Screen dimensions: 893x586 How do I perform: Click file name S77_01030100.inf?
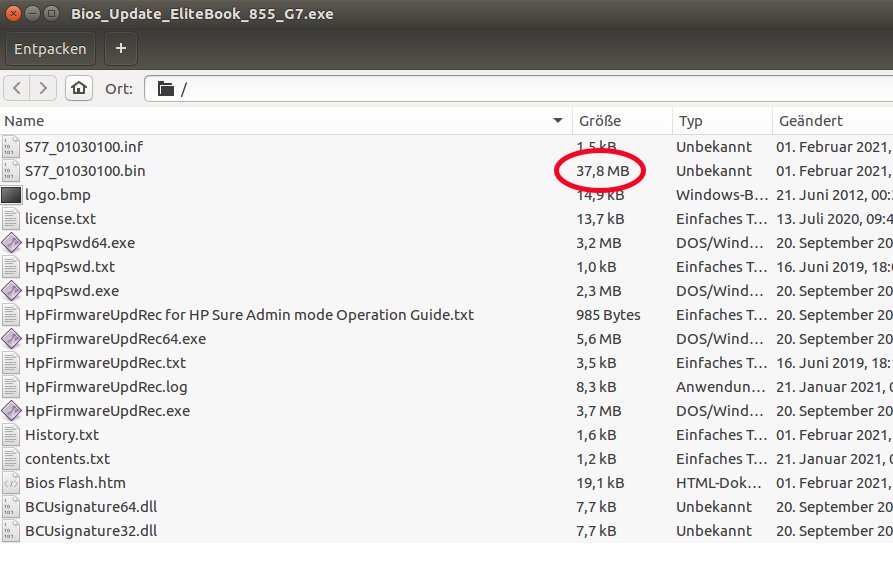coord(84,147)
